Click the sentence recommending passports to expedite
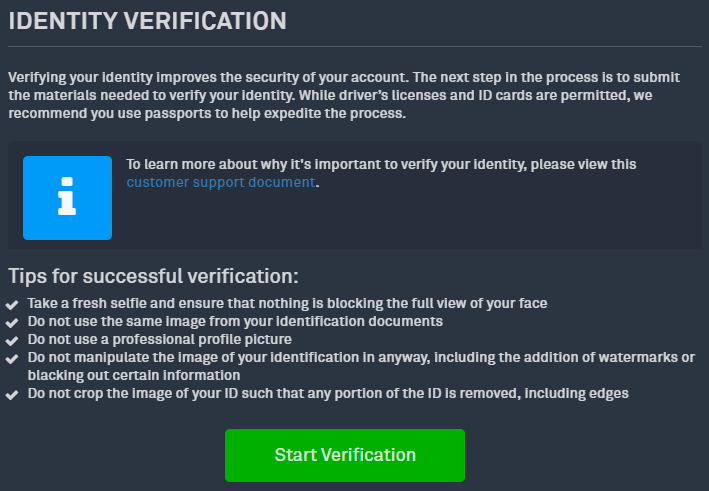This screenshot has width=709, height=491. point(207,113)
